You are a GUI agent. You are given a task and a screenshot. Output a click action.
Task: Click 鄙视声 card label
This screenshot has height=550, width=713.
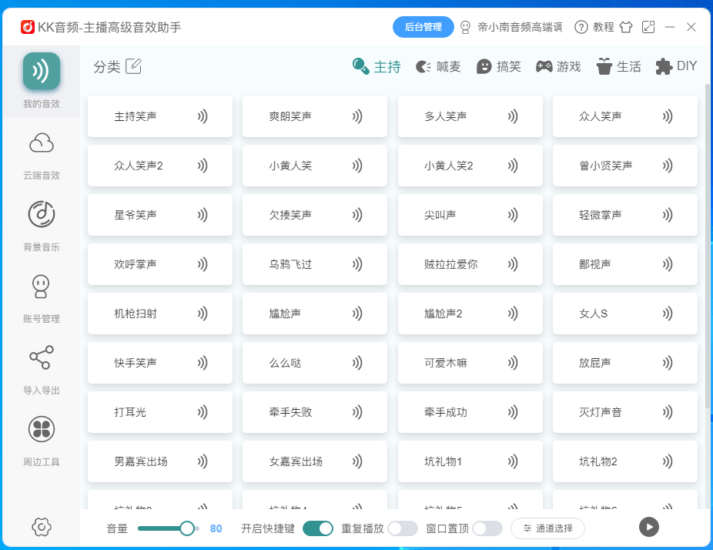click(595, 264)
